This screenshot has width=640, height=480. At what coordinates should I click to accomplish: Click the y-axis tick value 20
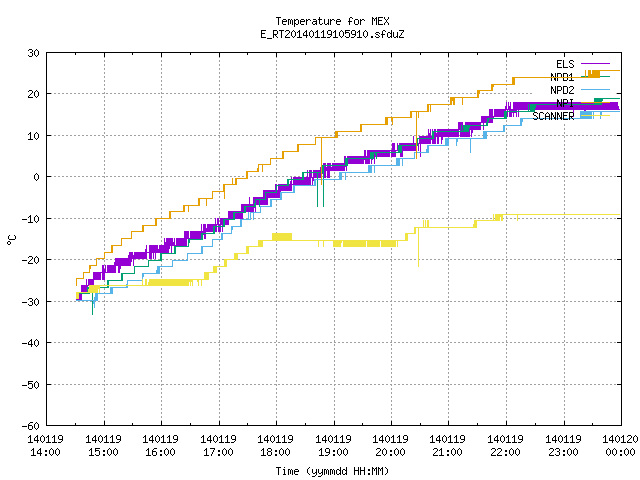point(33,94)
